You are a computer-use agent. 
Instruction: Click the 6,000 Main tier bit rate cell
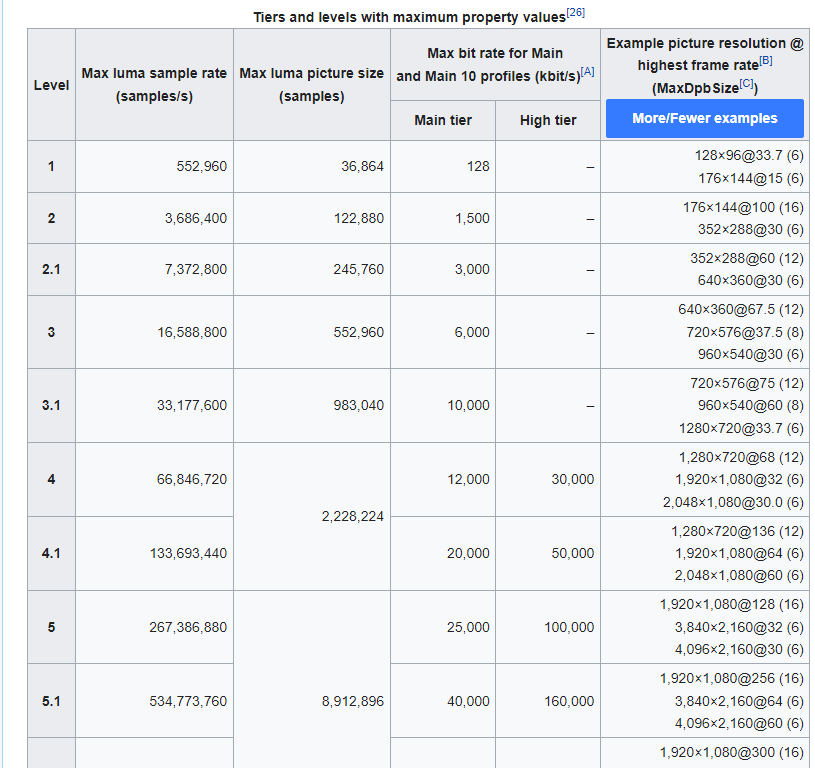443,332
